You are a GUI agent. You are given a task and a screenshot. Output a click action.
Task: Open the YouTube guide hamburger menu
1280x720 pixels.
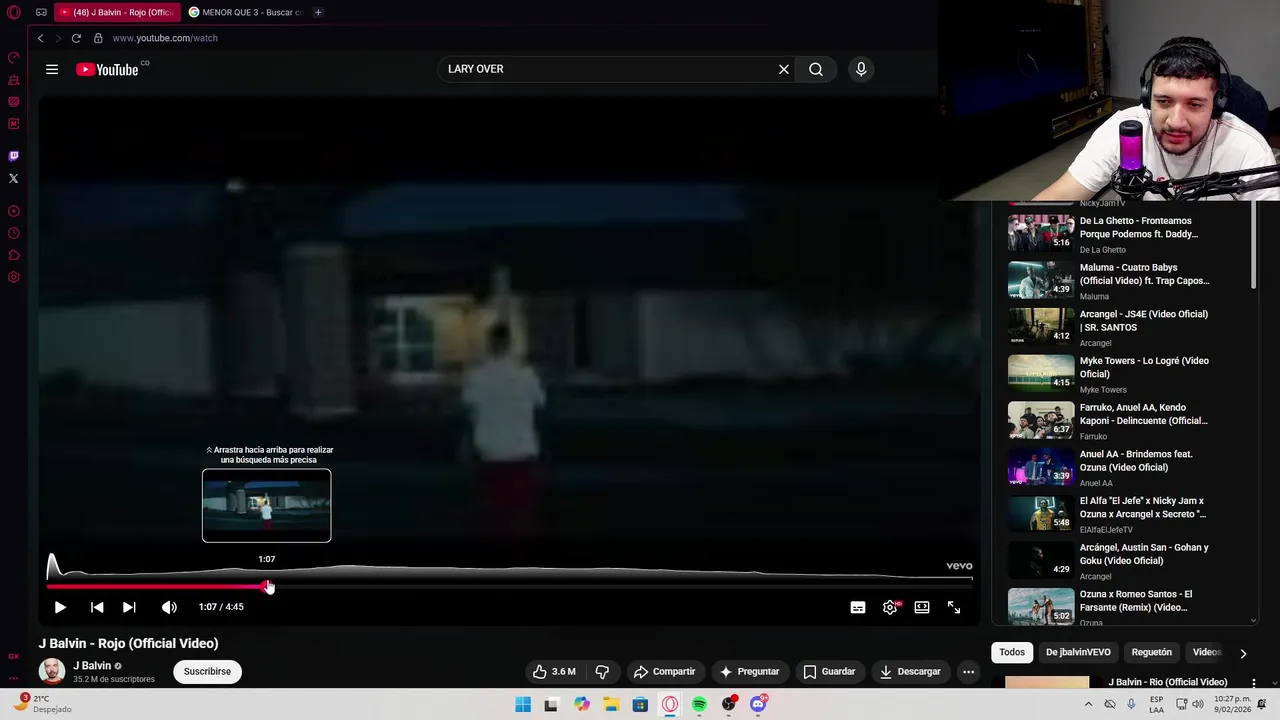pyautogui.click(x=52, y=69)
